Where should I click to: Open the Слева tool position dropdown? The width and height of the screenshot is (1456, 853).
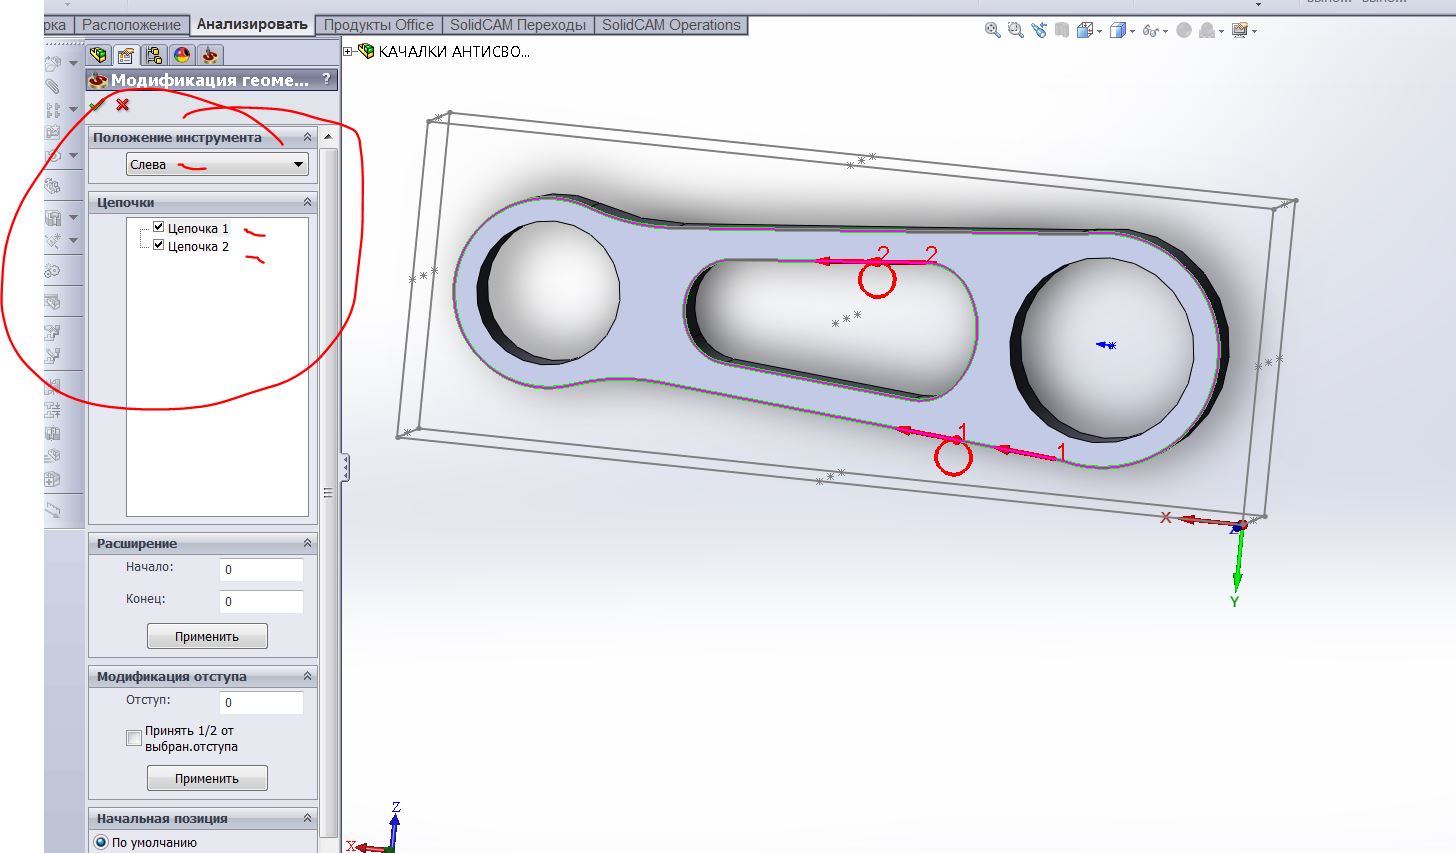pyautogui.click(x=217, y=165)
